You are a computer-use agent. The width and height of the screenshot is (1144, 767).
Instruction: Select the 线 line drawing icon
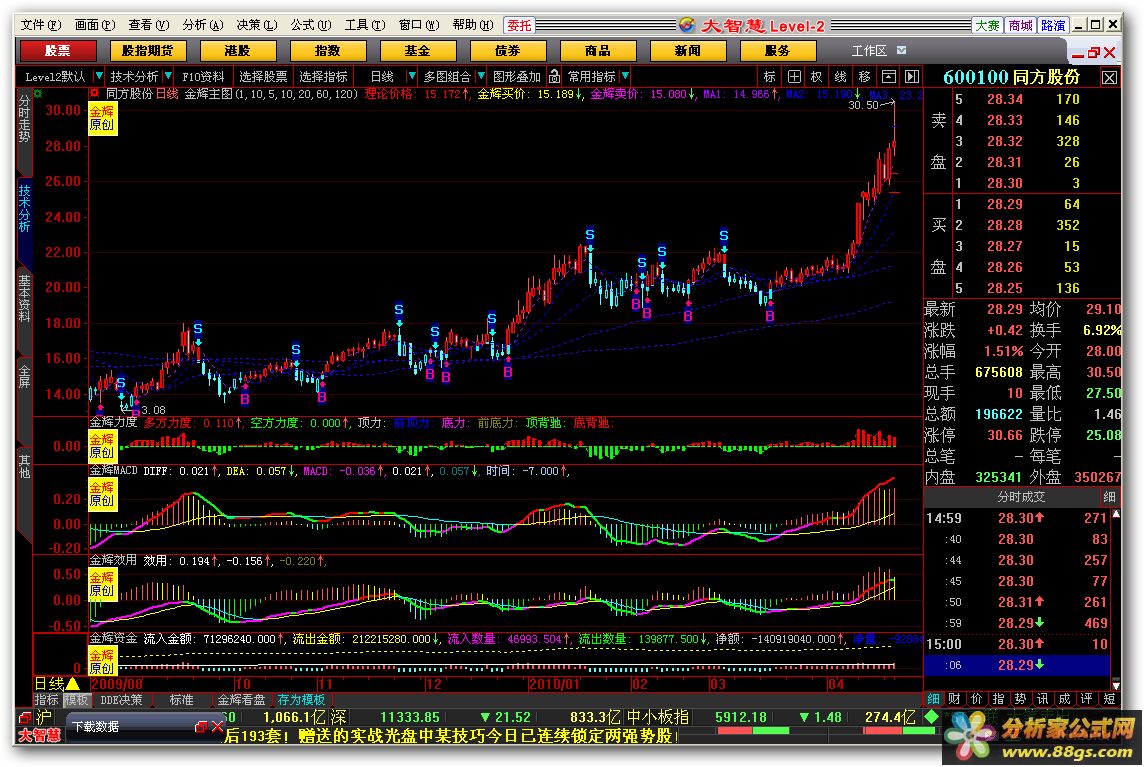pyautogui.click(x=840, y=76)
